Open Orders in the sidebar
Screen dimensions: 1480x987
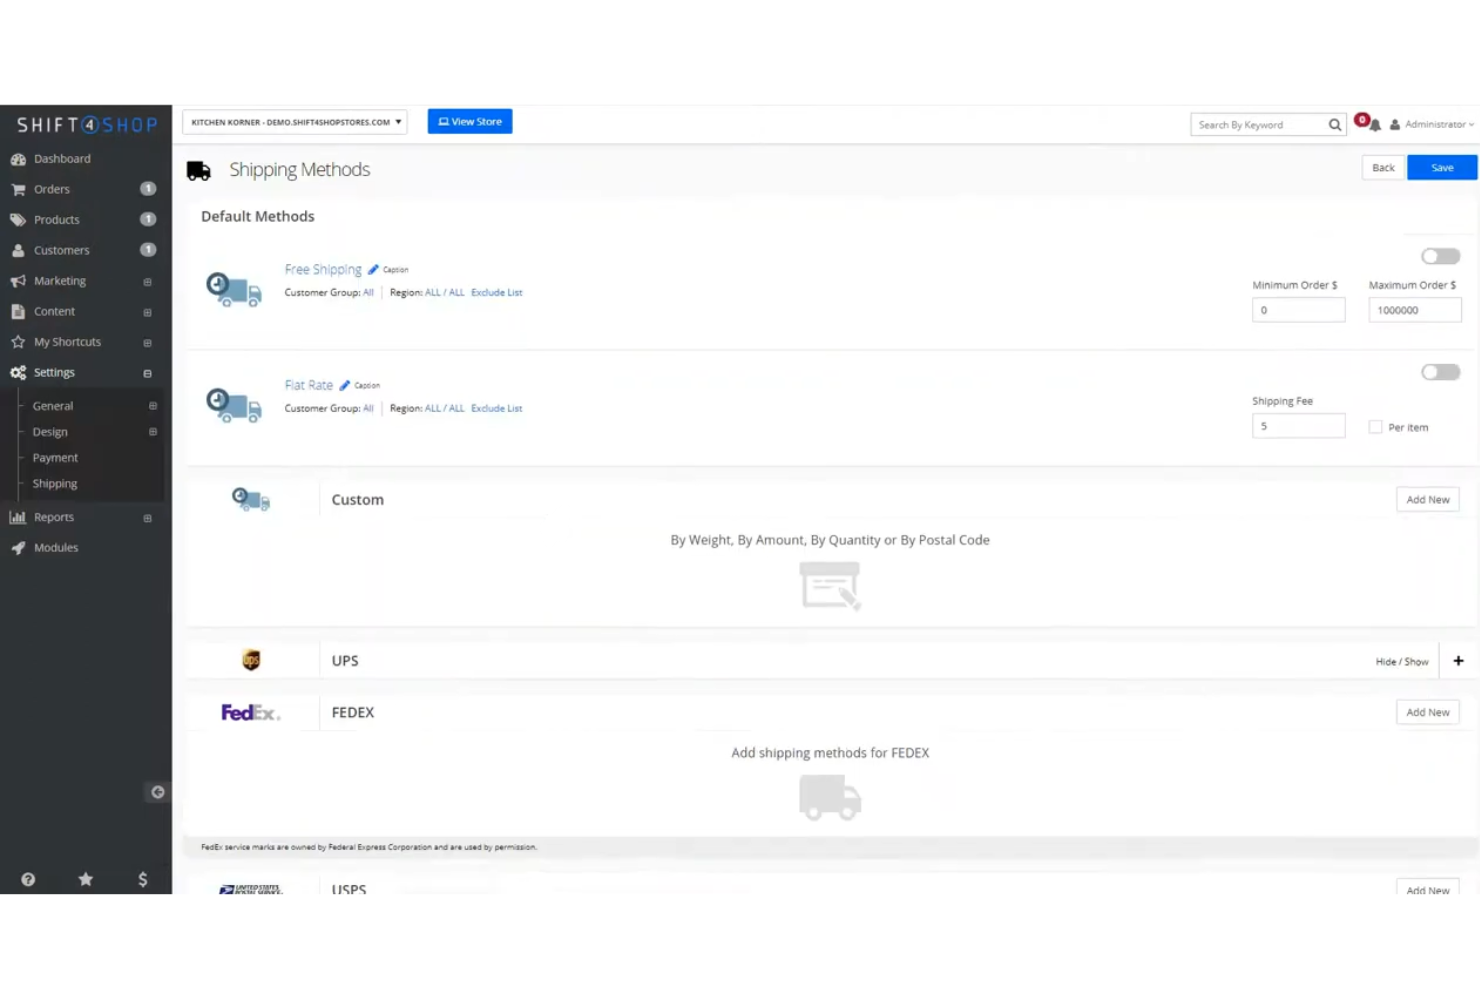(52, 189)
